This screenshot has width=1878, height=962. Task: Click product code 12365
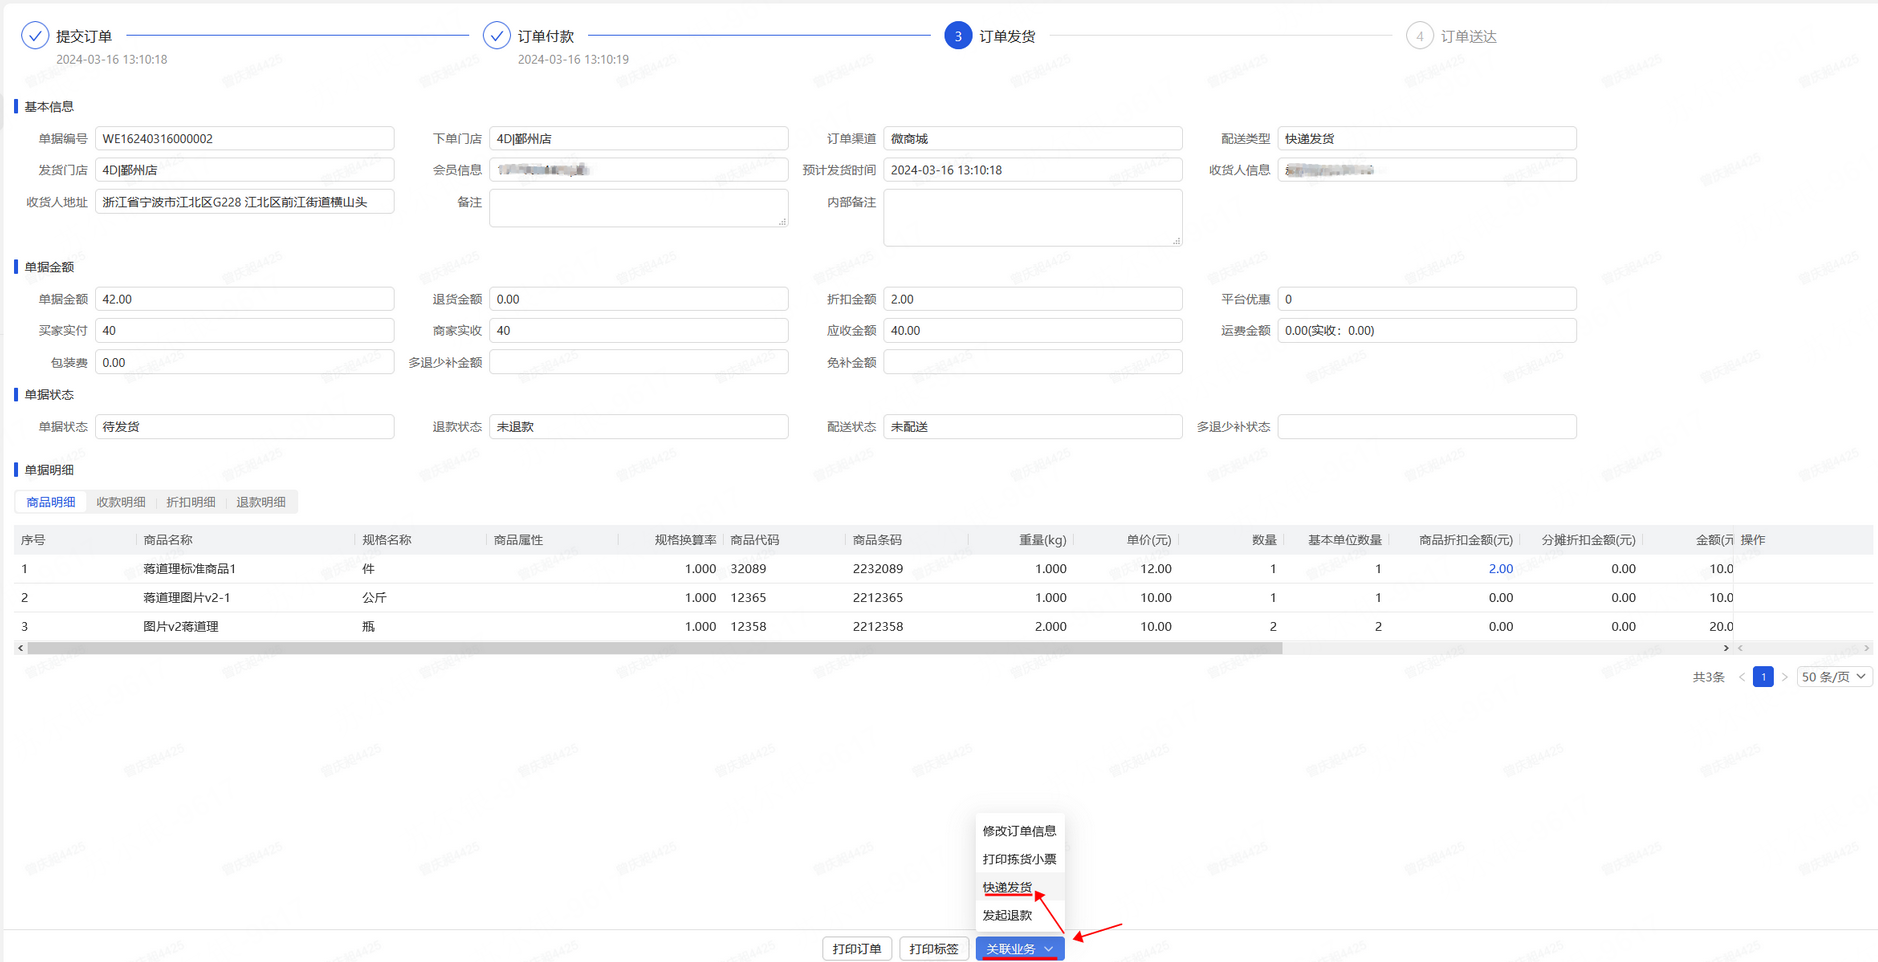click(748, 598)
